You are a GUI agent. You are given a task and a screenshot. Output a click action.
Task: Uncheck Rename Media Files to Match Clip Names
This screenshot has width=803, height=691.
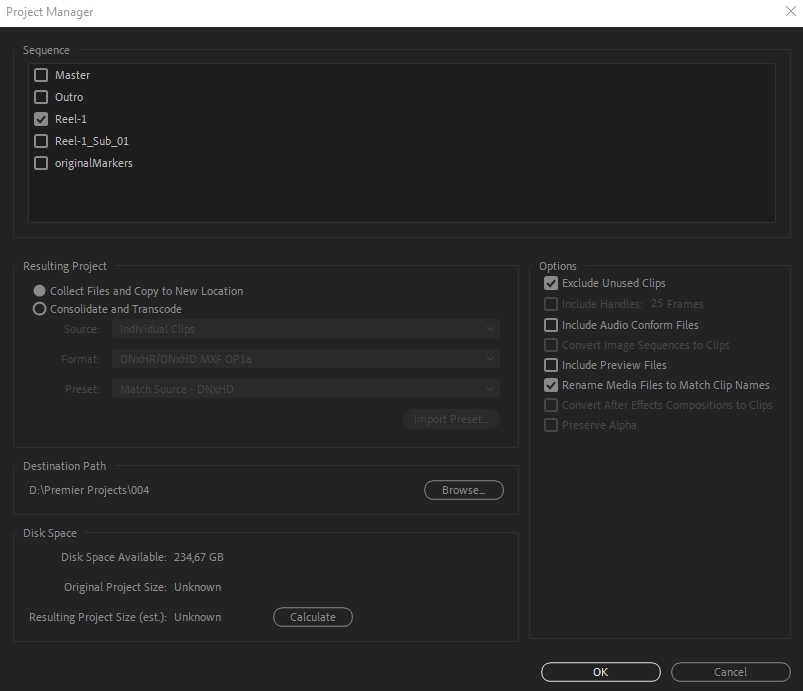[x=551, y=385]
